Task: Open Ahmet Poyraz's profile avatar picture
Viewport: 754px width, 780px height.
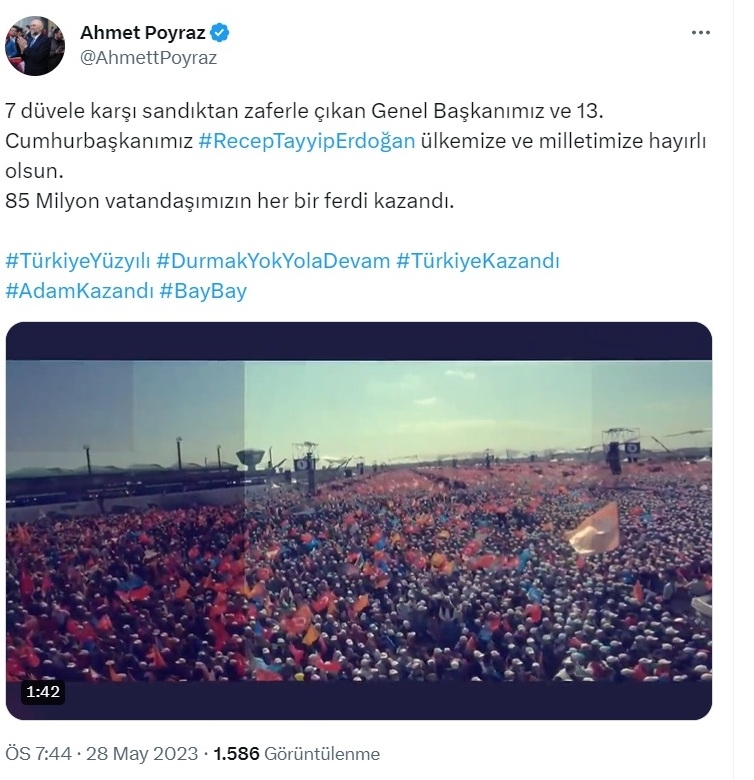Action: 35,46
